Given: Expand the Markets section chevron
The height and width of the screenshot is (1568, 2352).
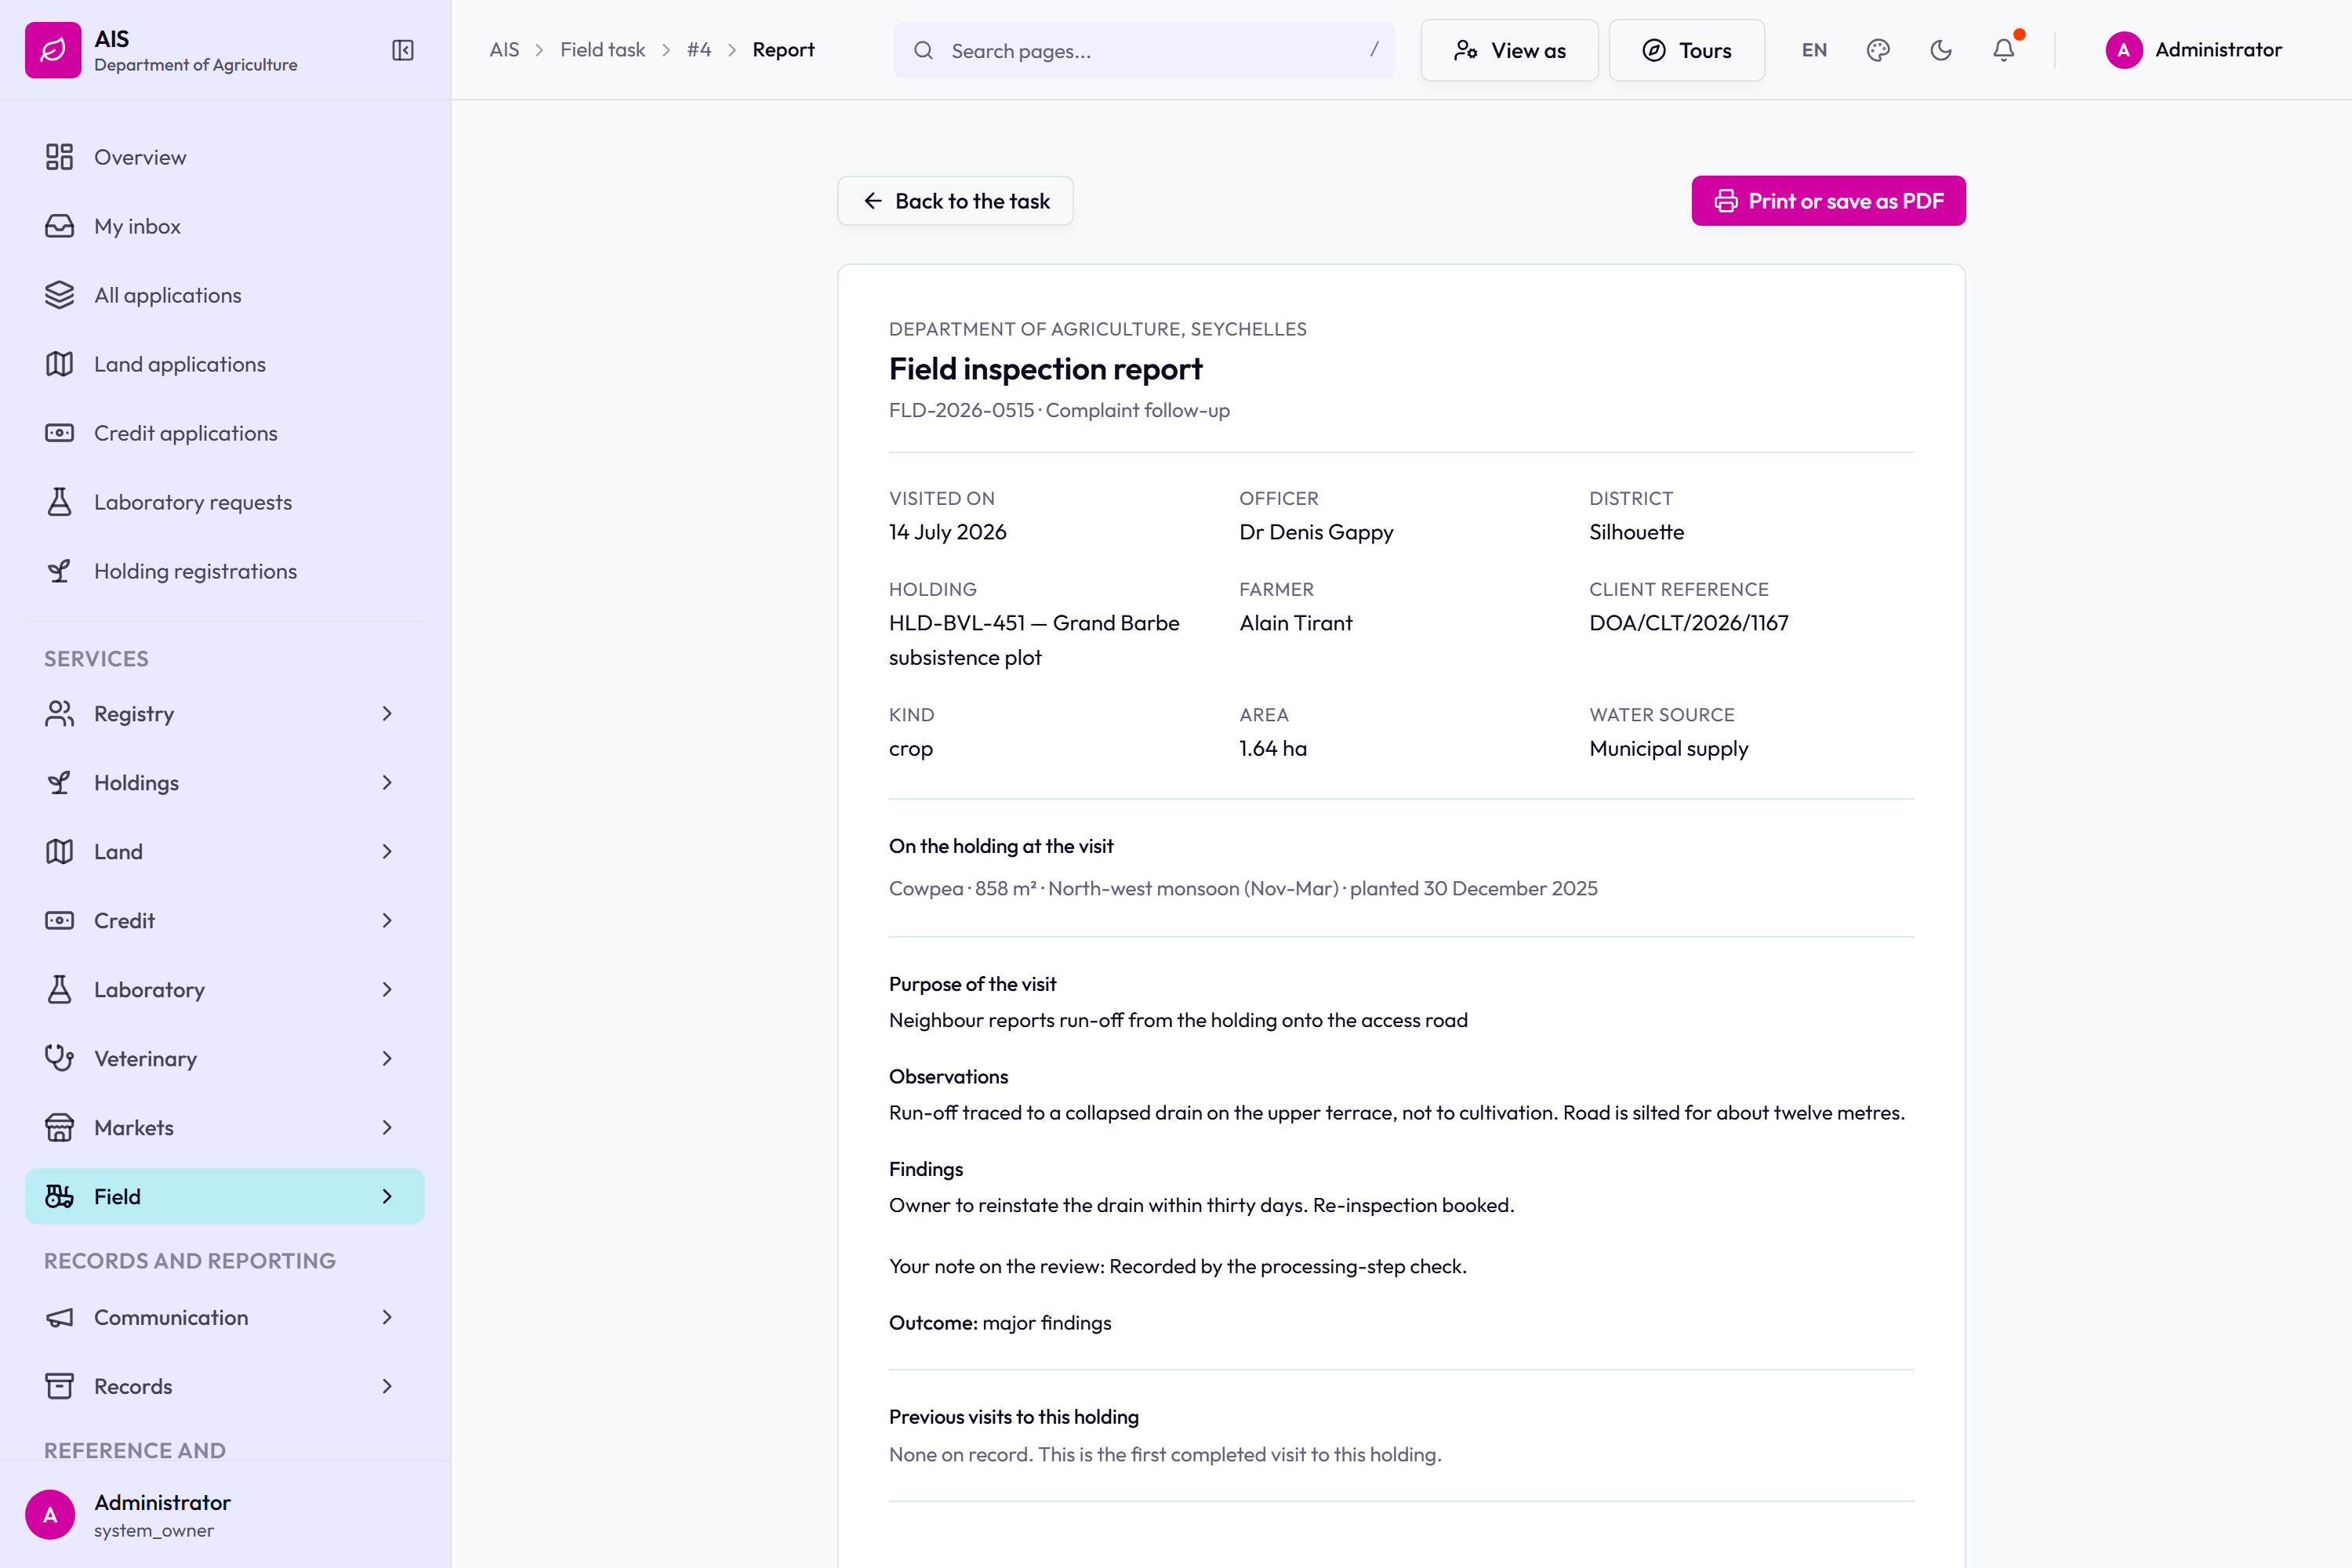Looking at the screenshot, I should [x=387, y=1128].
